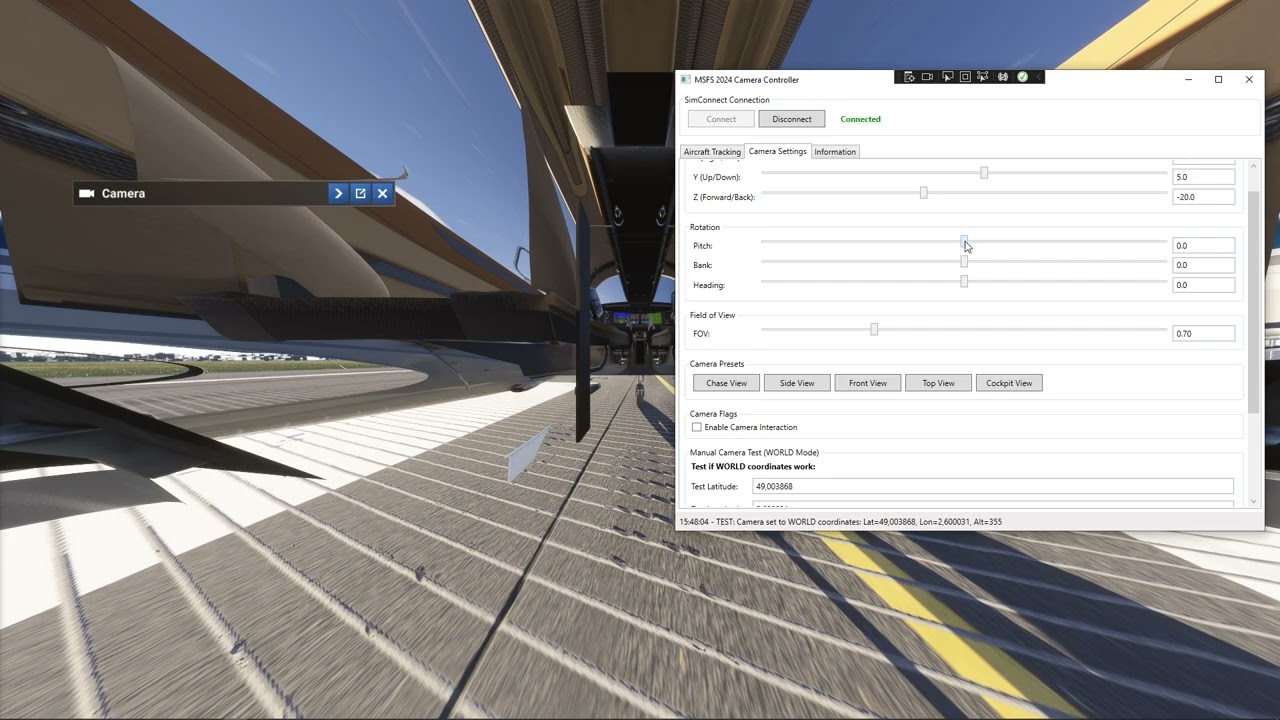Image resolution: width=1280 pixels, height=720 pixels.
Task: Focus the Z value field showing -20.0
Action: coord(1203,197)
